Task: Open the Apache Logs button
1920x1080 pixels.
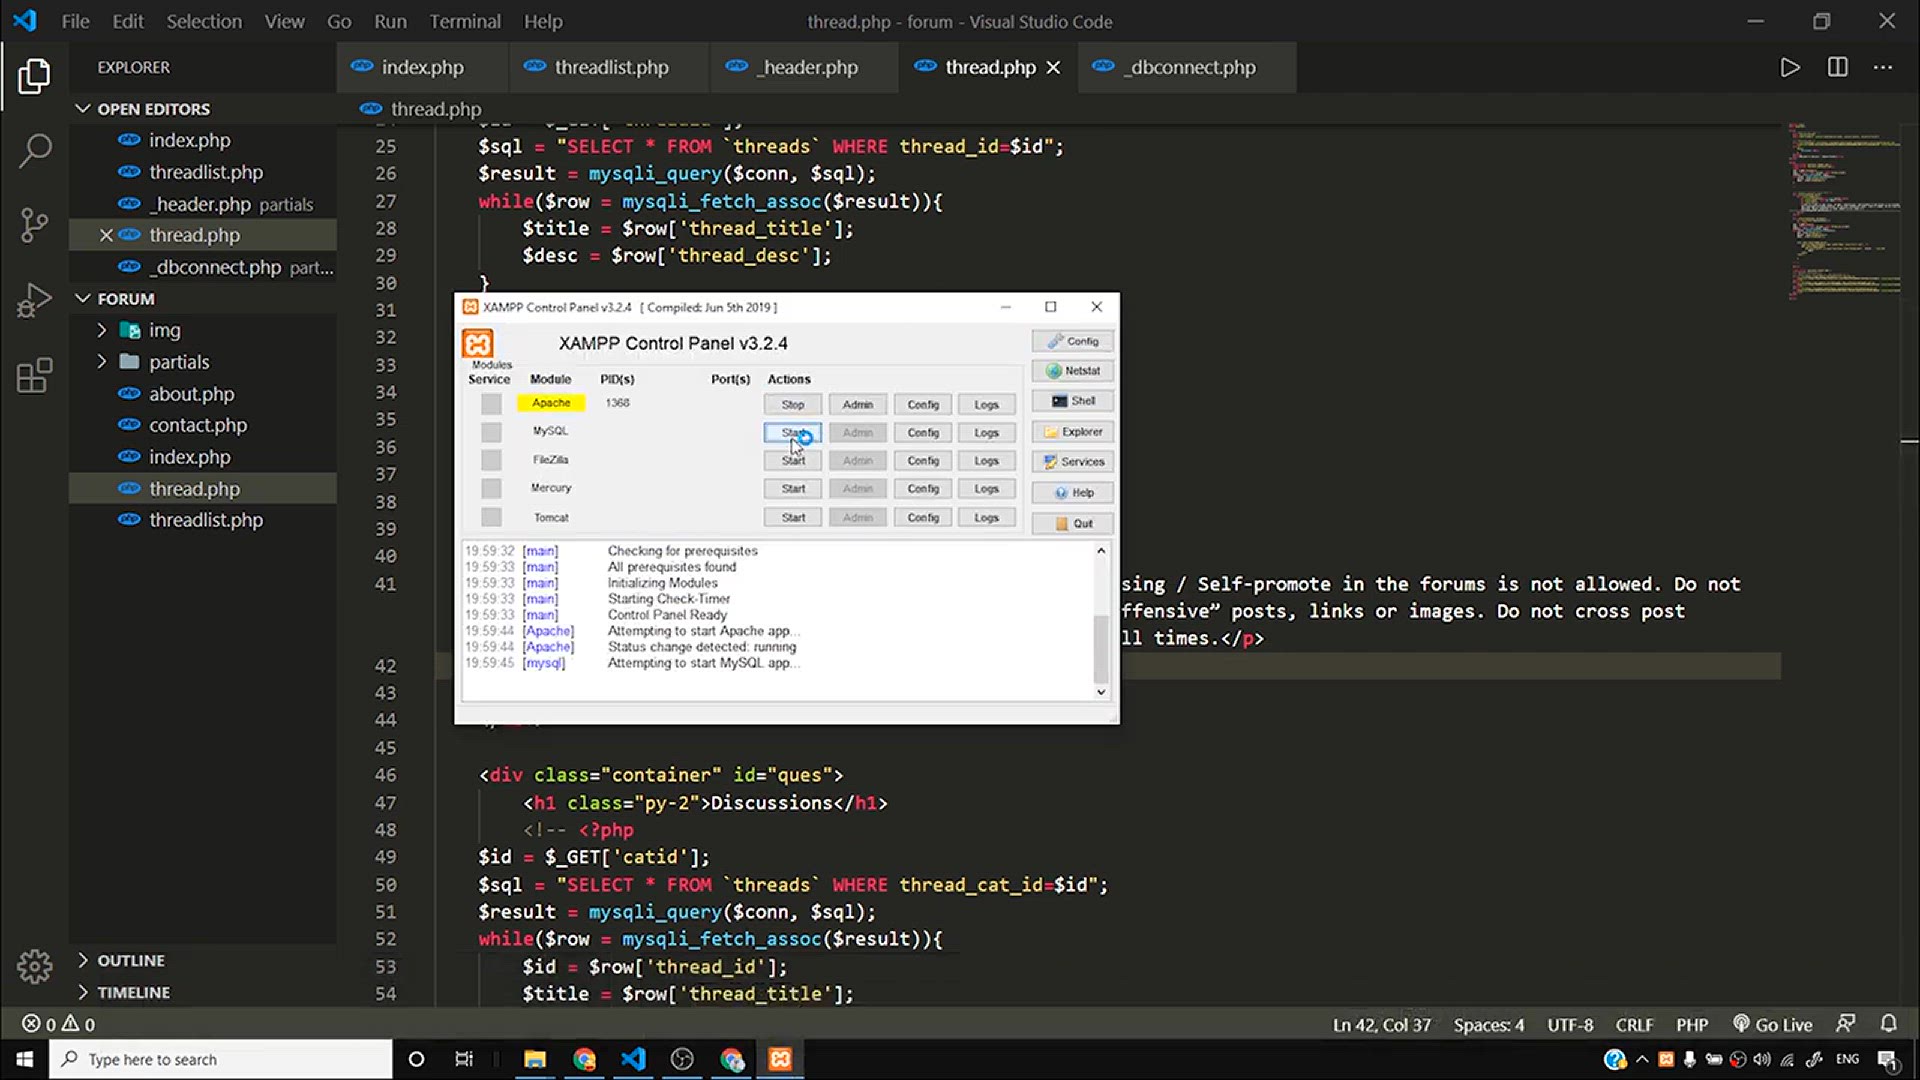Action: pos(987,404)
